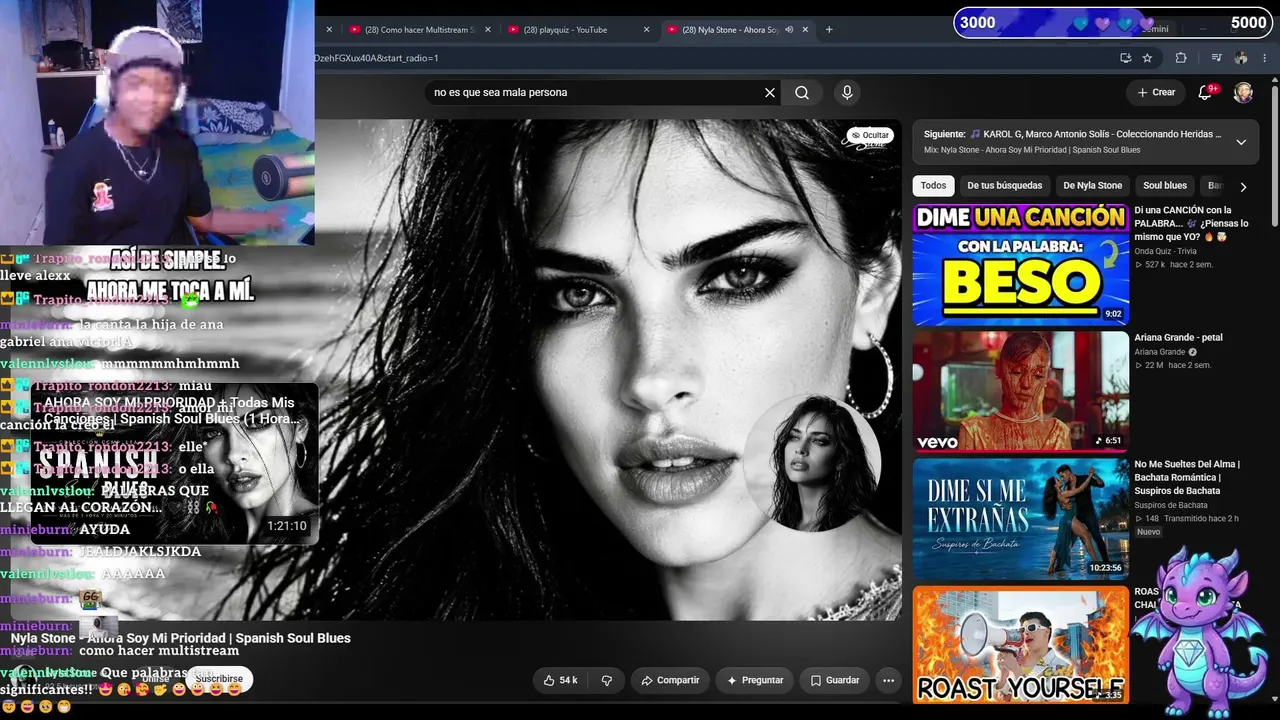Screen dimensions: 1280x720
Task: Open the Dime Si Me Extrañas bachata thumbnail
Action: 1020,519
